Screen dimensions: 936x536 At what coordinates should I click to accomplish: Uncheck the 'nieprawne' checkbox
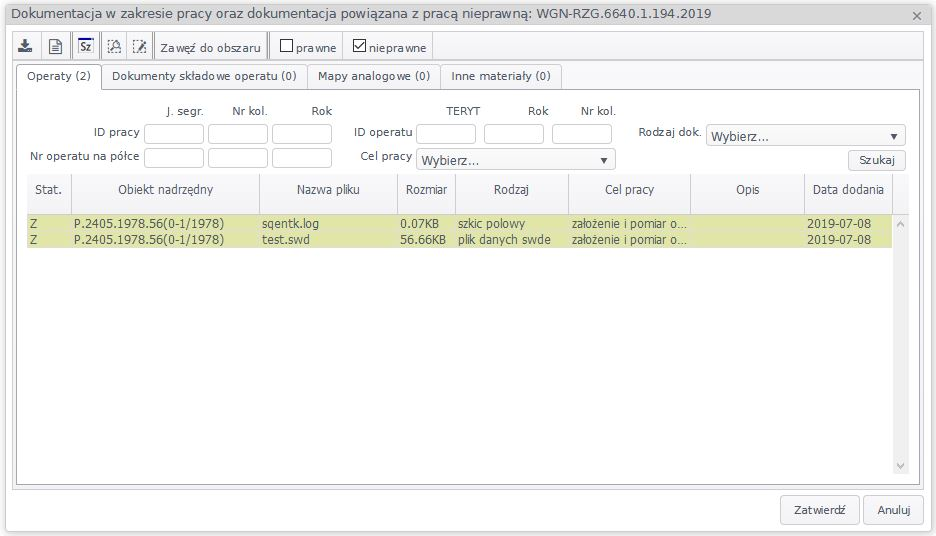point(360,46)
